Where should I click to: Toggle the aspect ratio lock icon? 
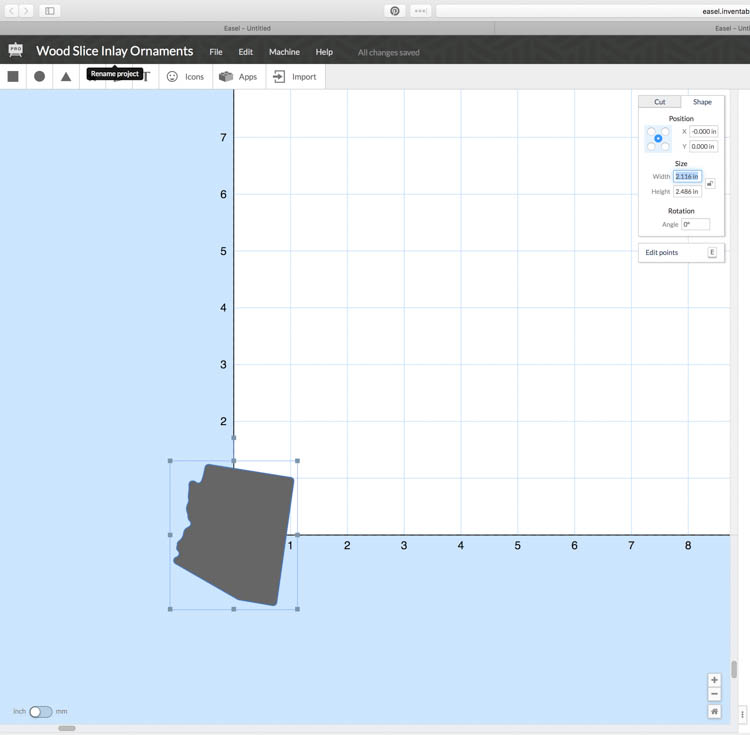710,184
